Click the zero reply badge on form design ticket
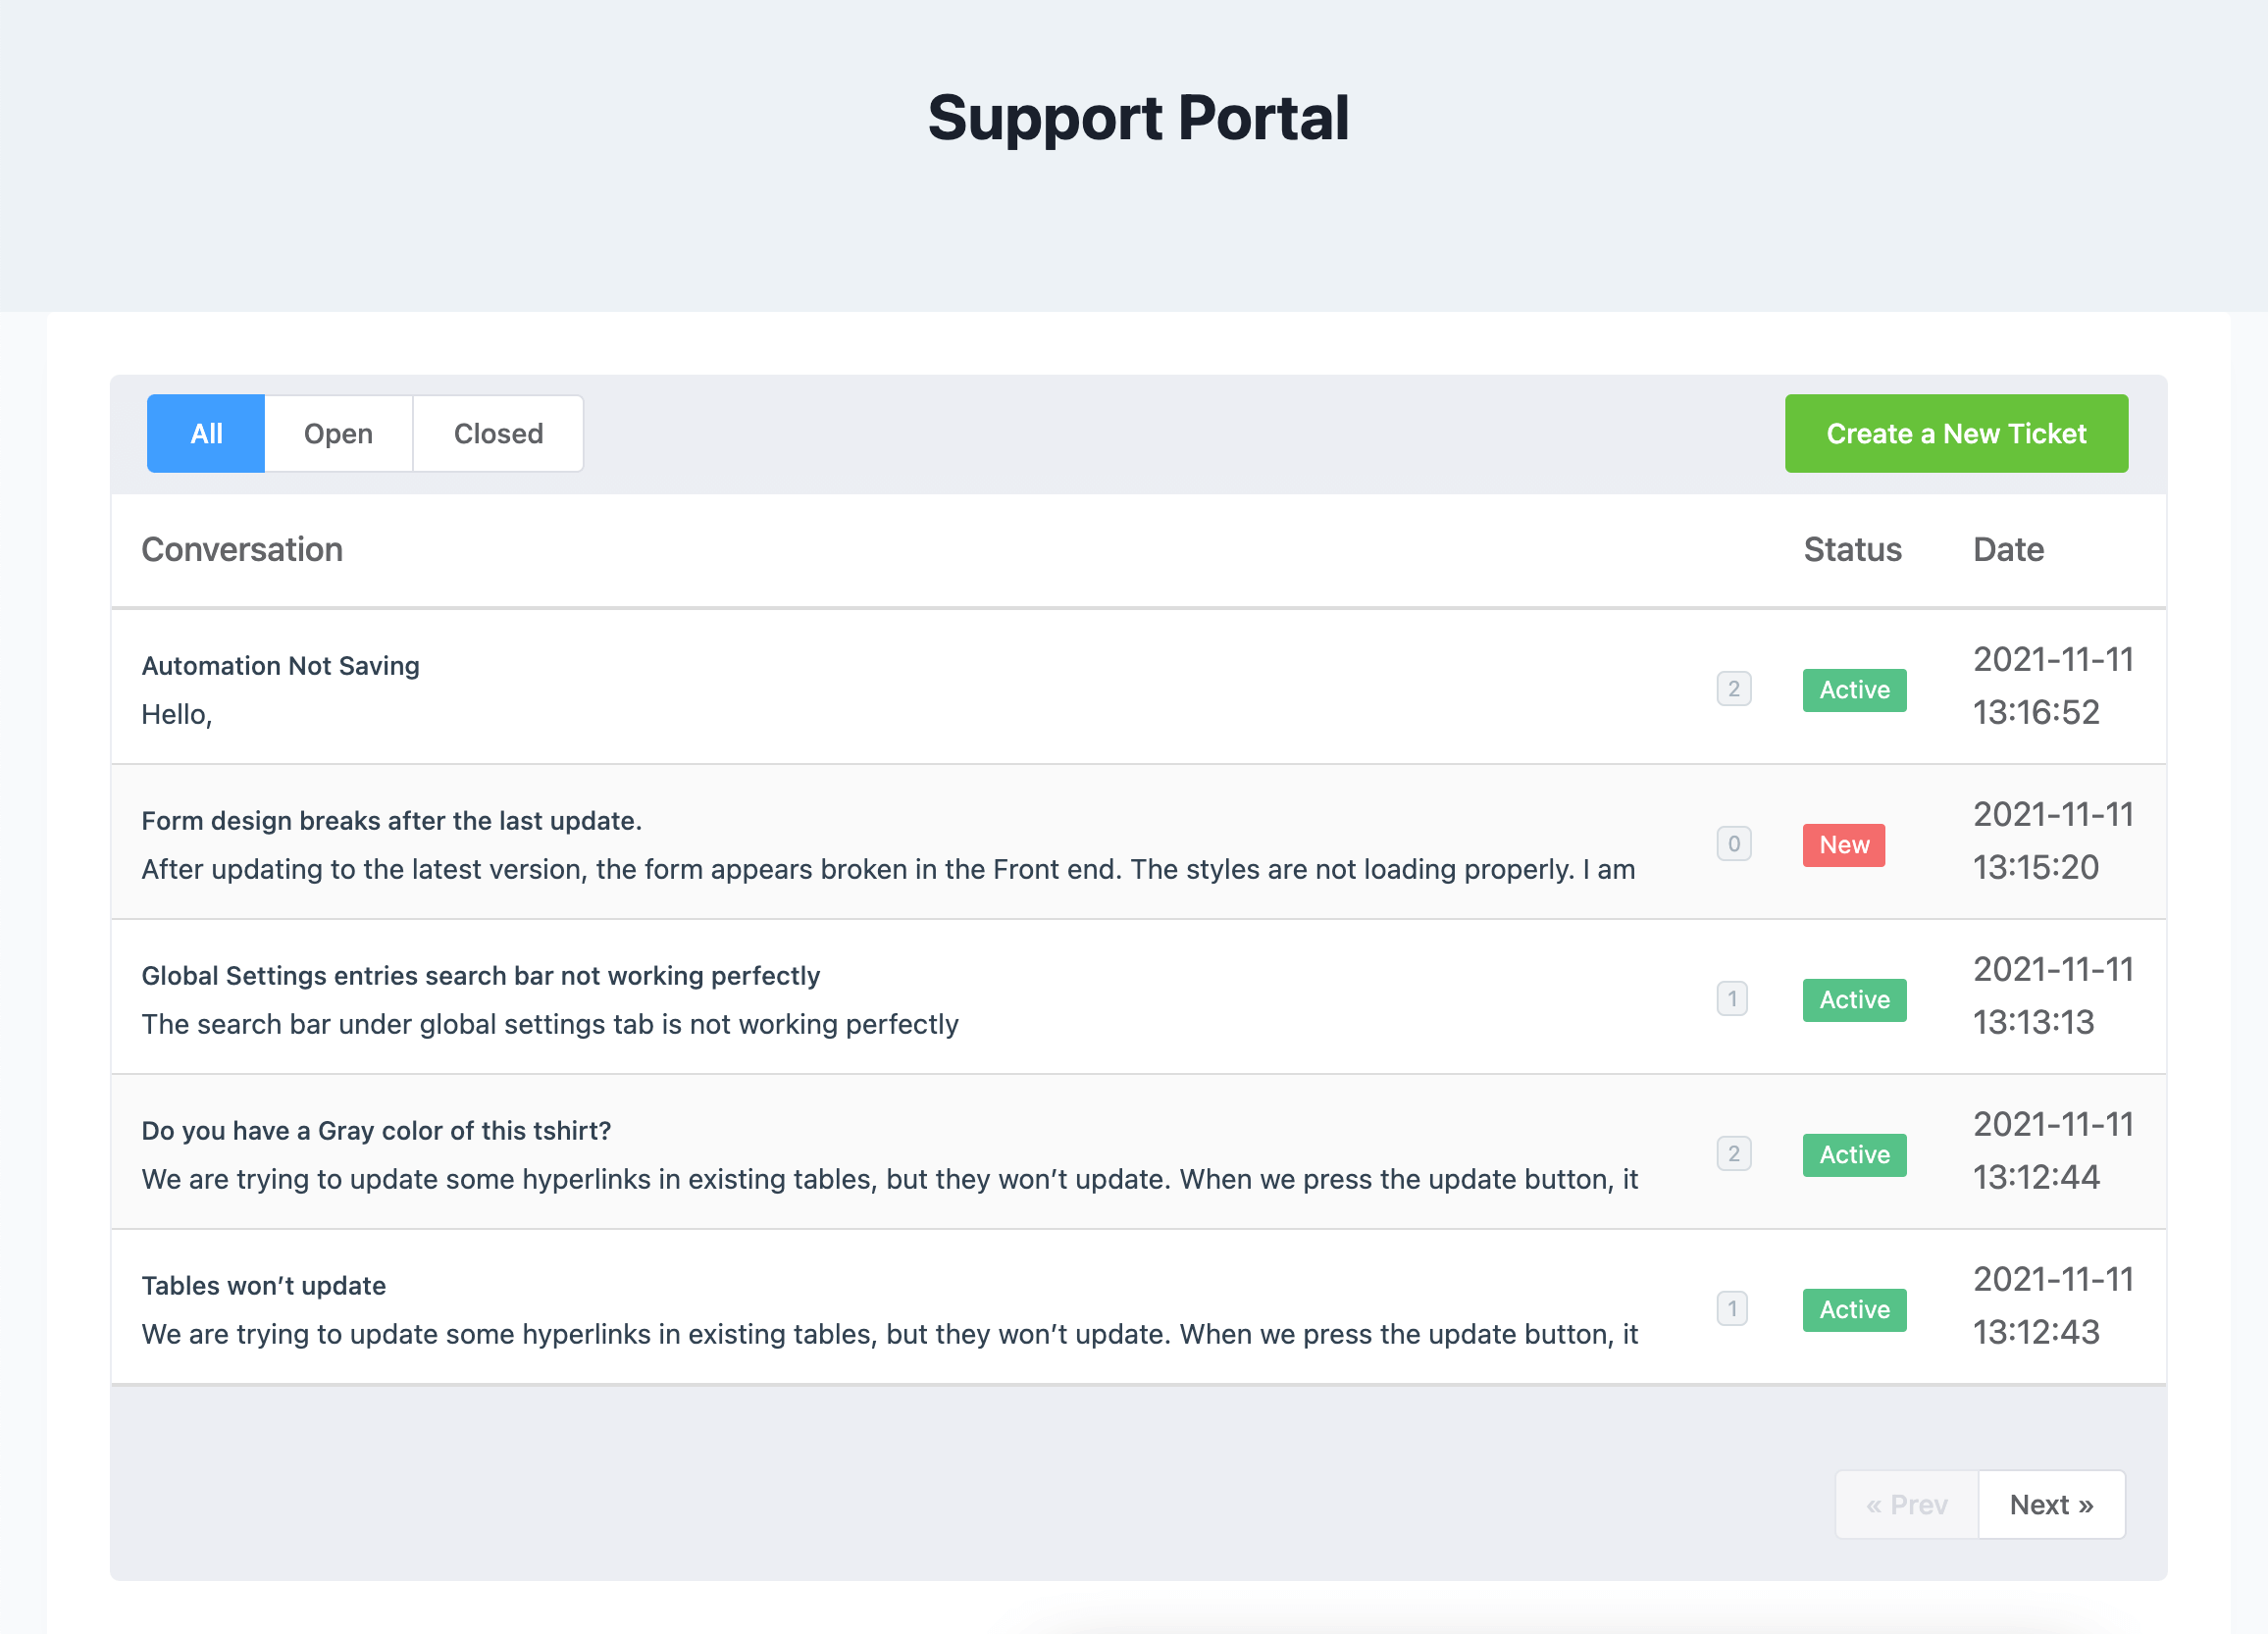This screenshot has height=1634, width=2268. point(1734,843)
